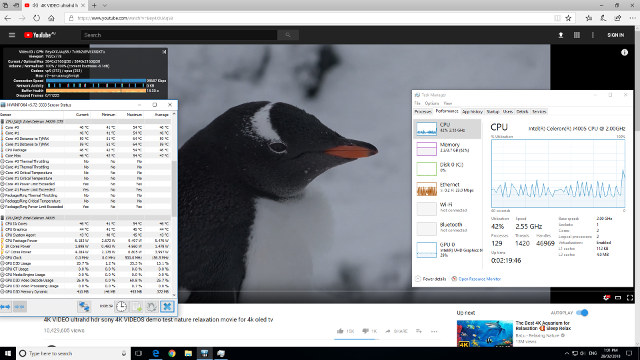Open the YouTube hamburger guide menu
Viewport: 640px width, 360px height.
point(12,35)
